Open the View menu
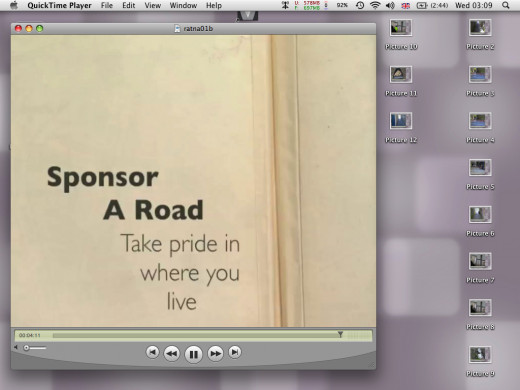Image resolution: width=520 pixels, height=390 pixels. tap(153, 5)
